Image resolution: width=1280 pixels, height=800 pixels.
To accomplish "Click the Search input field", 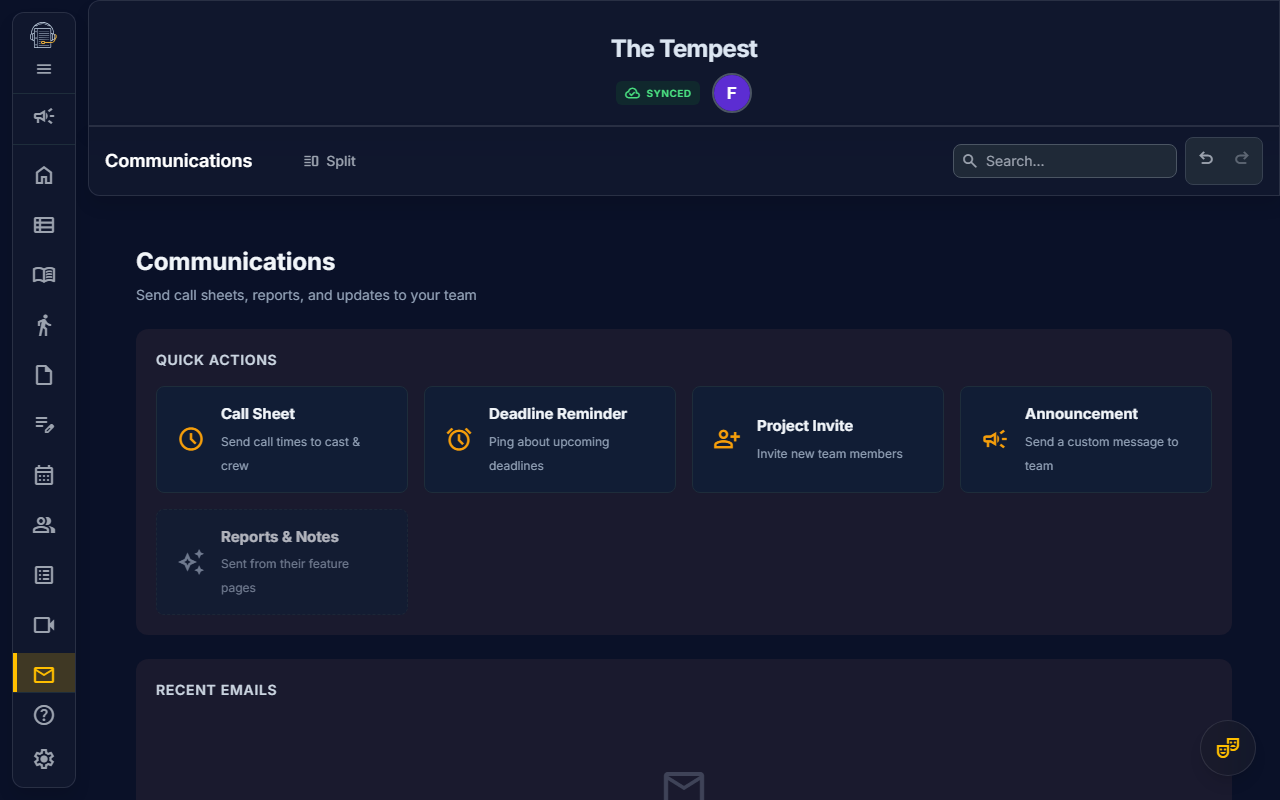I will tap(1064, 160).
